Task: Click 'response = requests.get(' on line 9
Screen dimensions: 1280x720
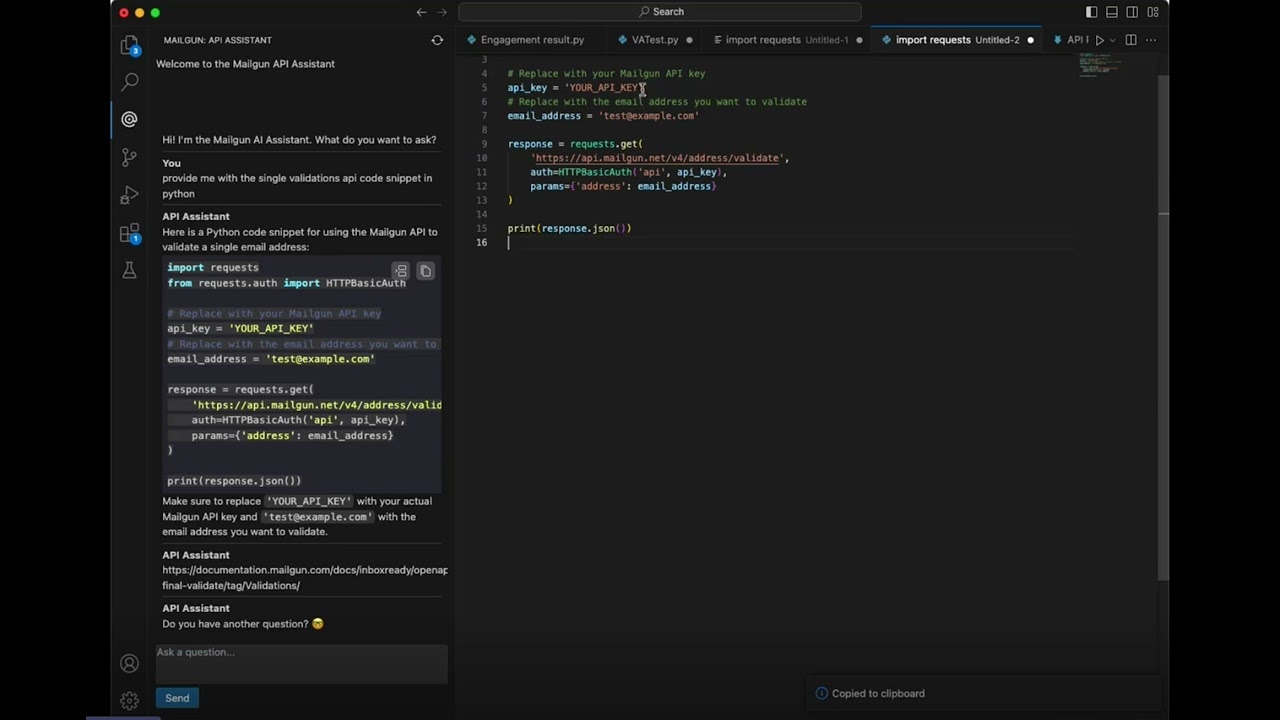Action: (575, 144)
